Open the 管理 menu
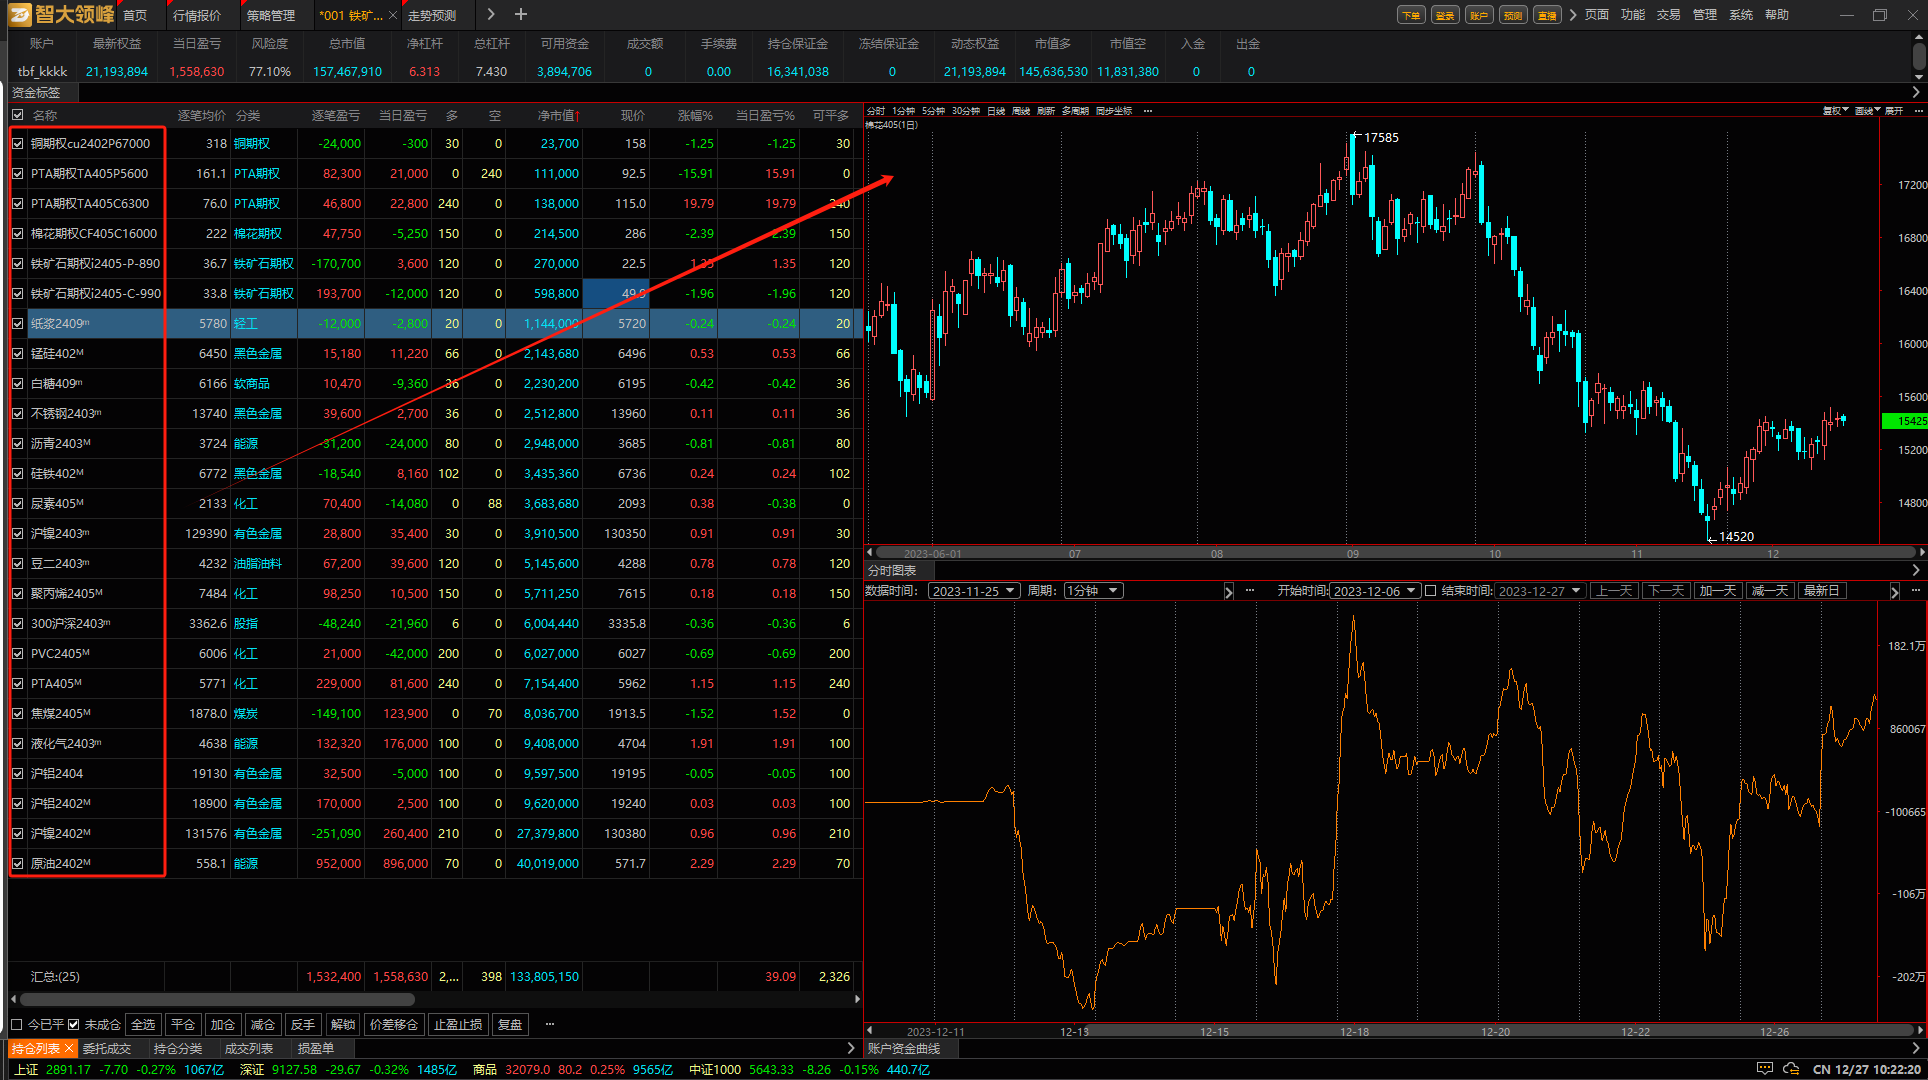The height and width of the screenshot is (1080, 1928). (x=1705, y=15)
